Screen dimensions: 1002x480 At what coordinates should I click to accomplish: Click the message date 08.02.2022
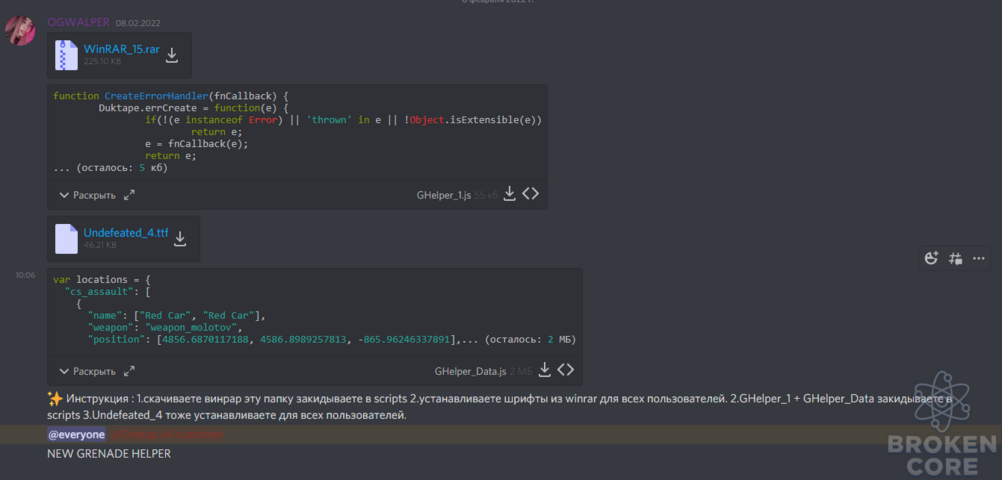[138, 23]
